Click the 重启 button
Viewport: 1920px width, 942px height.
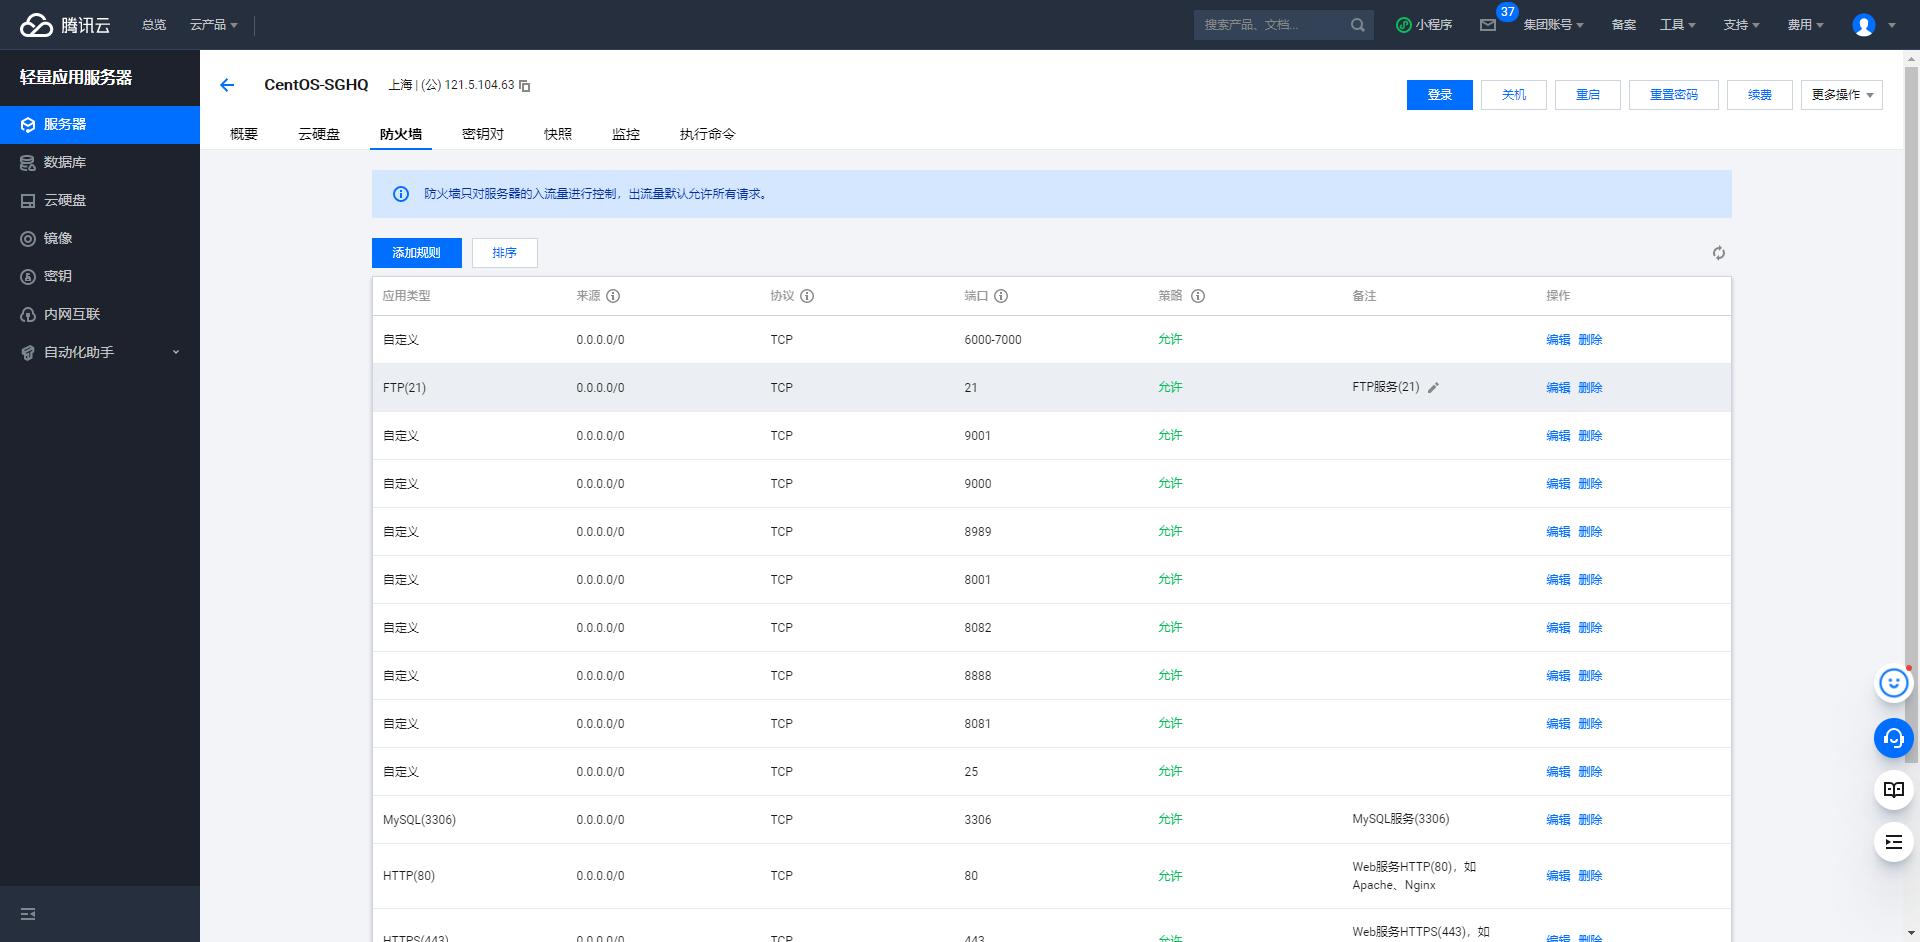coord(1588,95)
